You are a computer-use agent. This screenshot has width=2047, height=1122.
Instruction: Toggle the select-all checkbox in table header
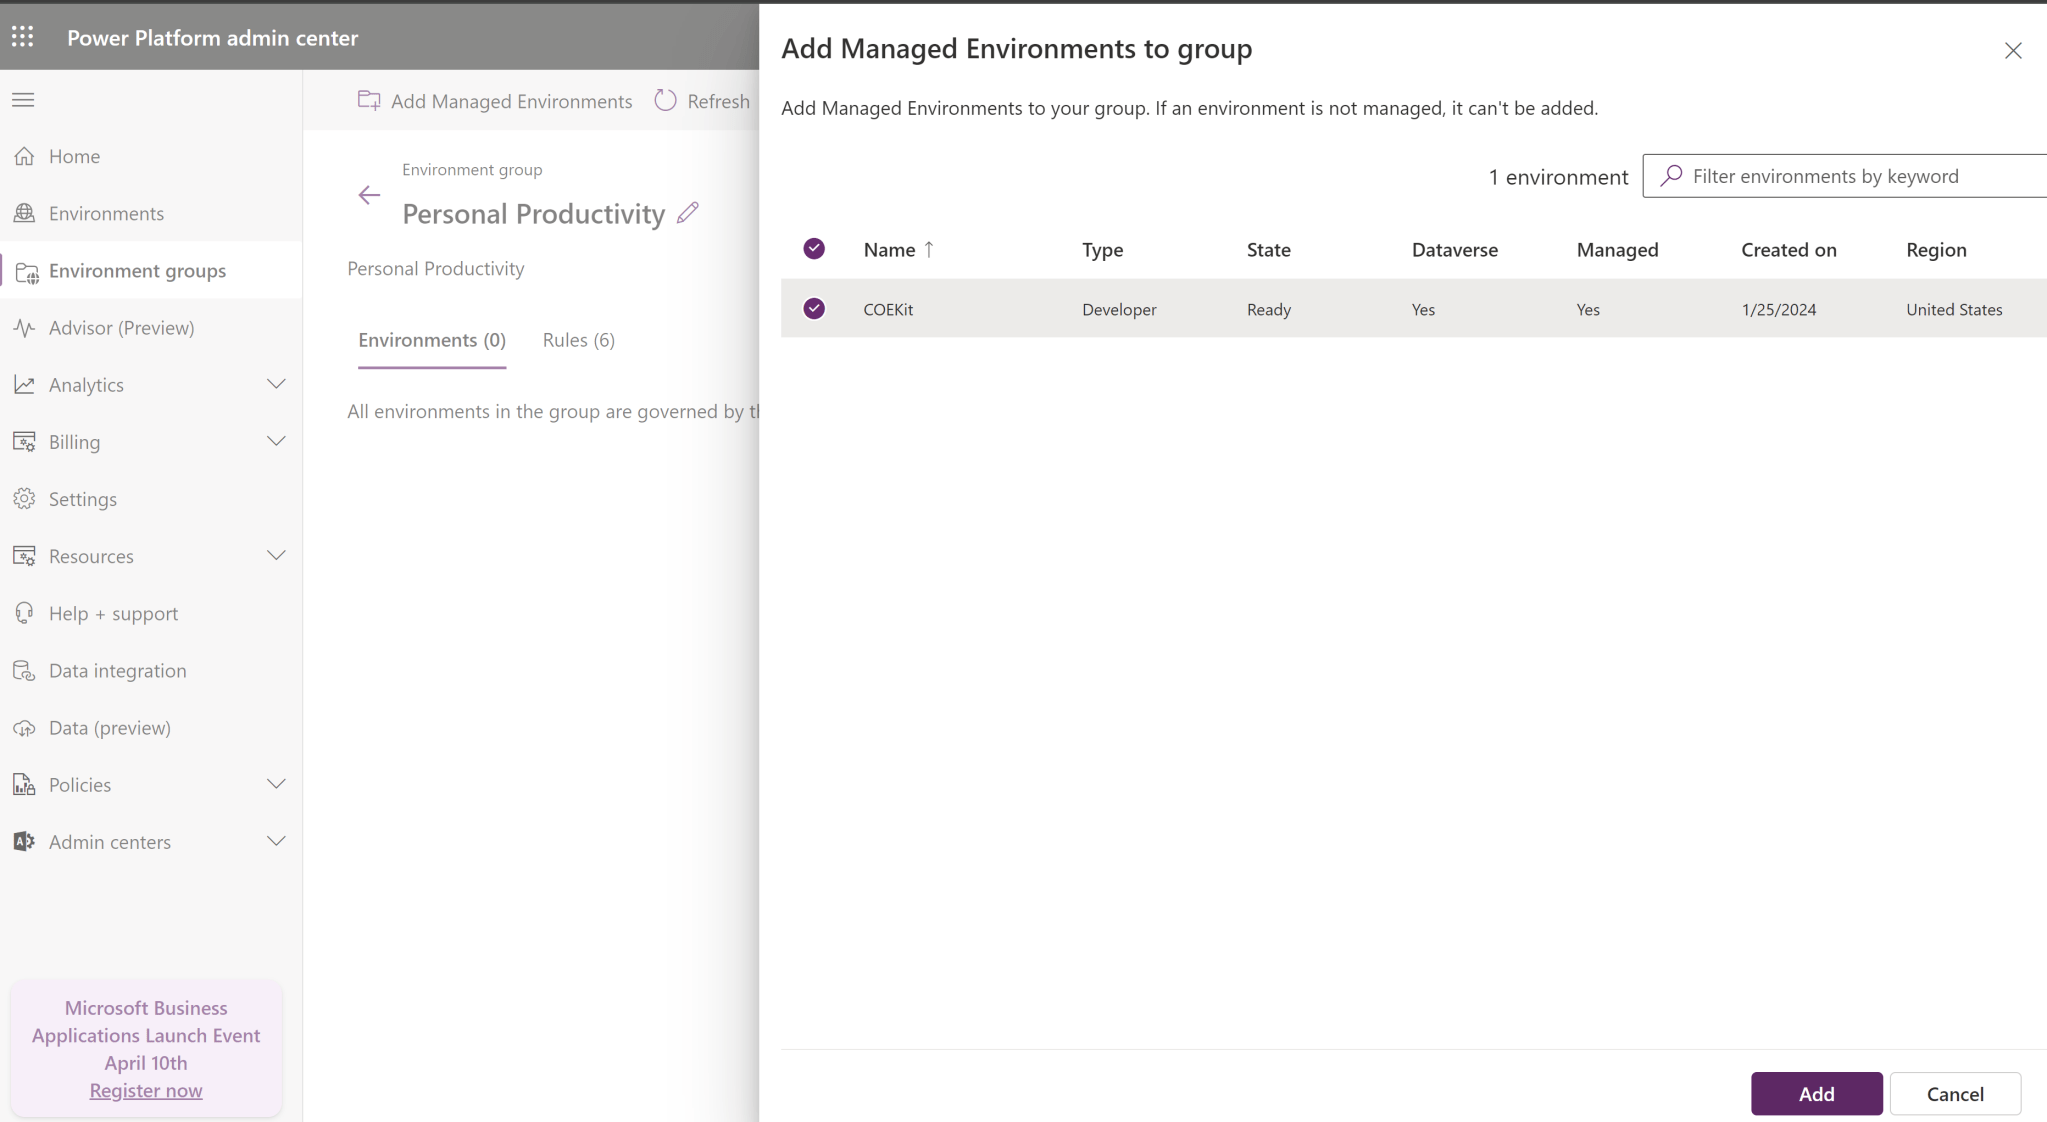(813, 248)
